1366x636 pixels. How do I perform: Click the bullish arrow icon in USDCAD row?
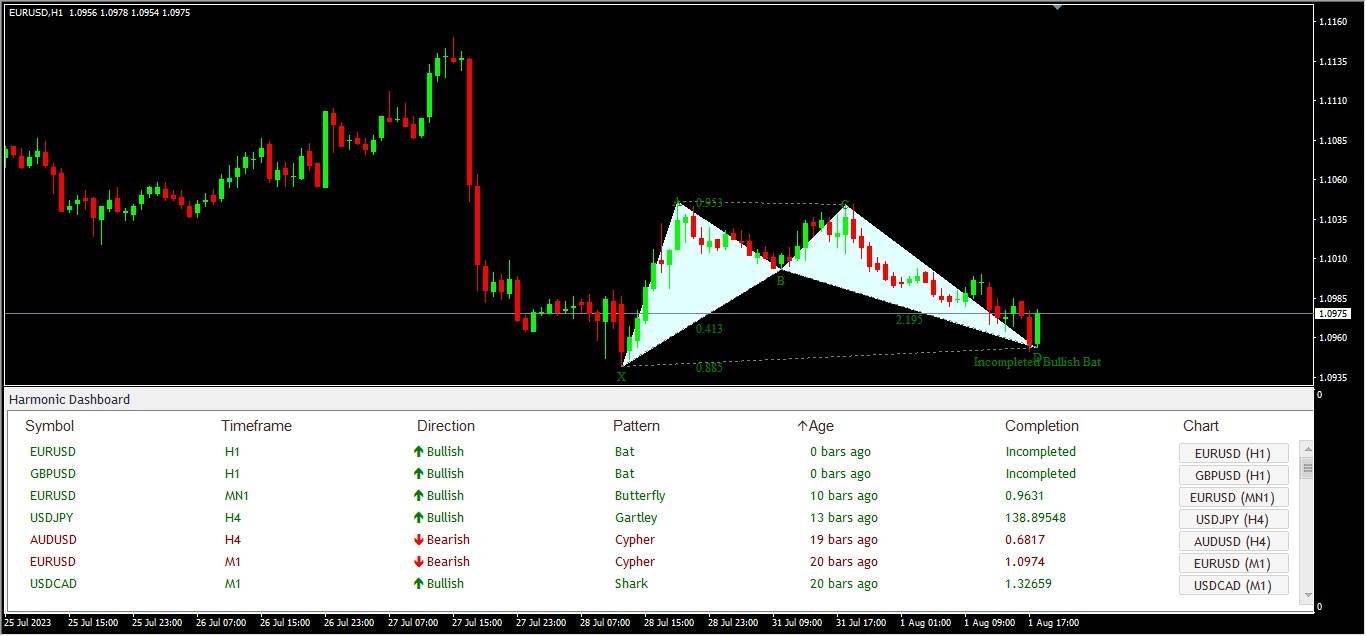click(419, 584)
